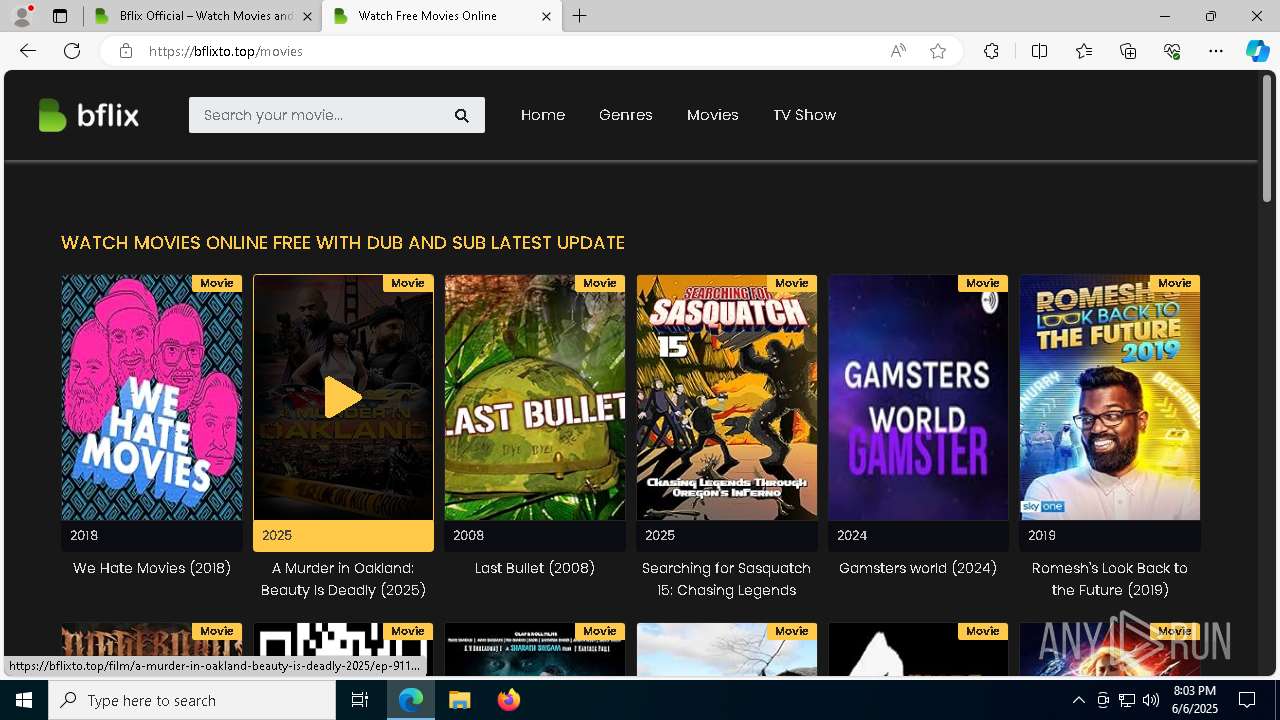Open Romesh's Look Back poster
This screenshot has height=720, width=1280.
click(1110, 397)
